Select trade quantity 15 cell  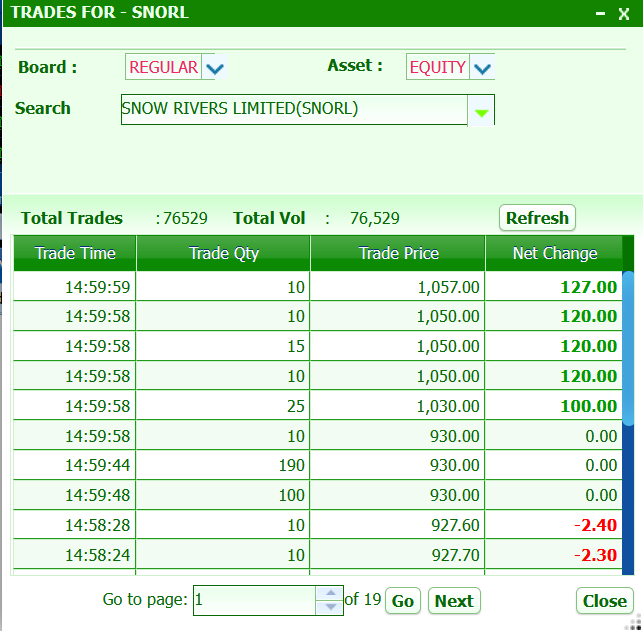pyautogui.click(x=223, y=346)
